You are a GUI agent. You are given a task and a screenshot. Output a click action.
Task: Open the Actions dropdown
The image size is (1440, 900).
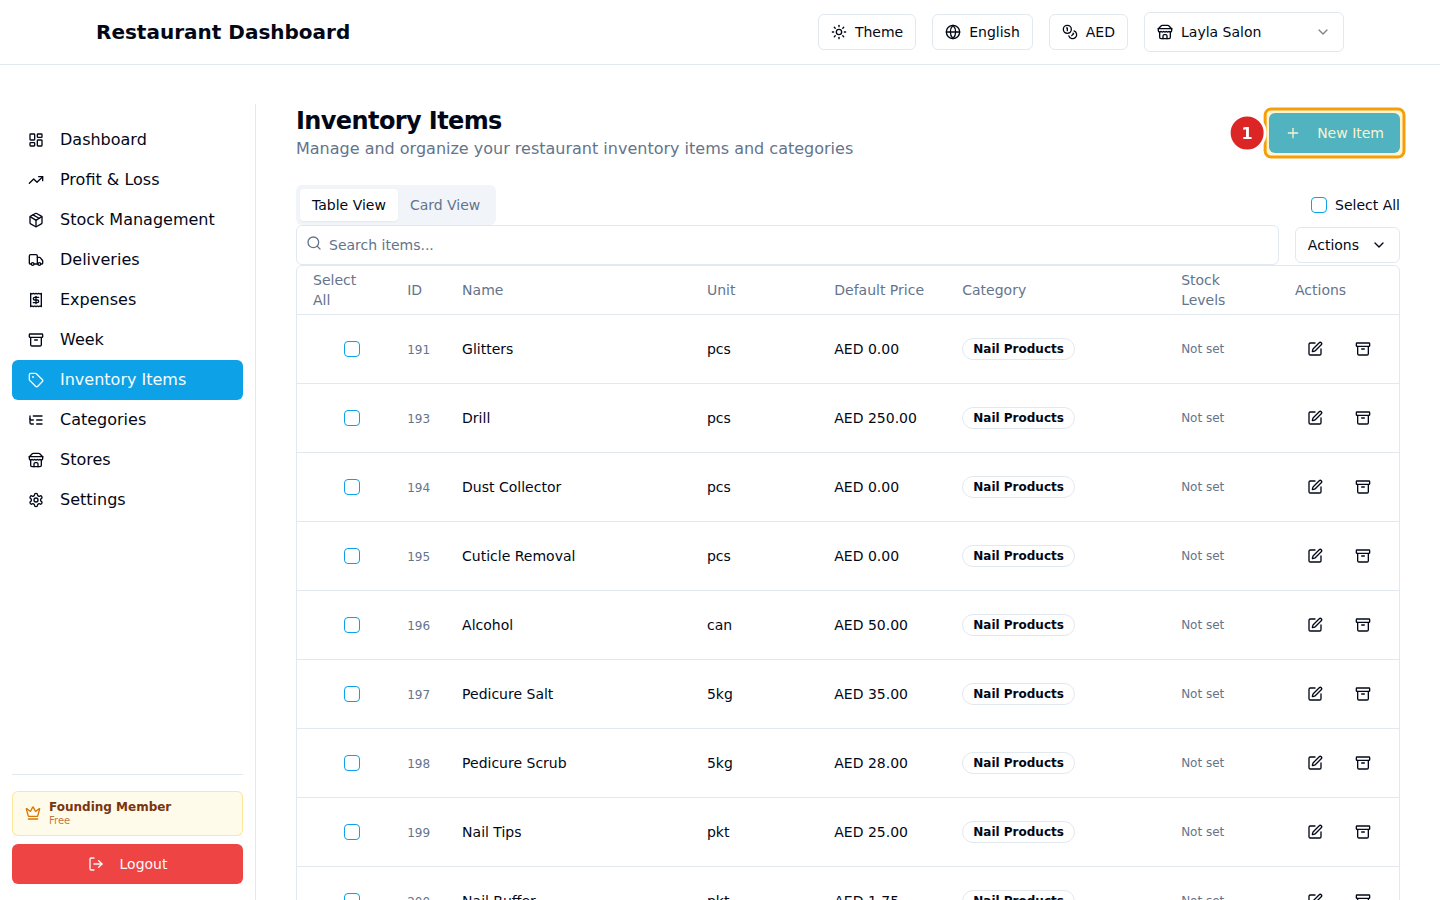pyautogui.click(x=1346, y=245)
